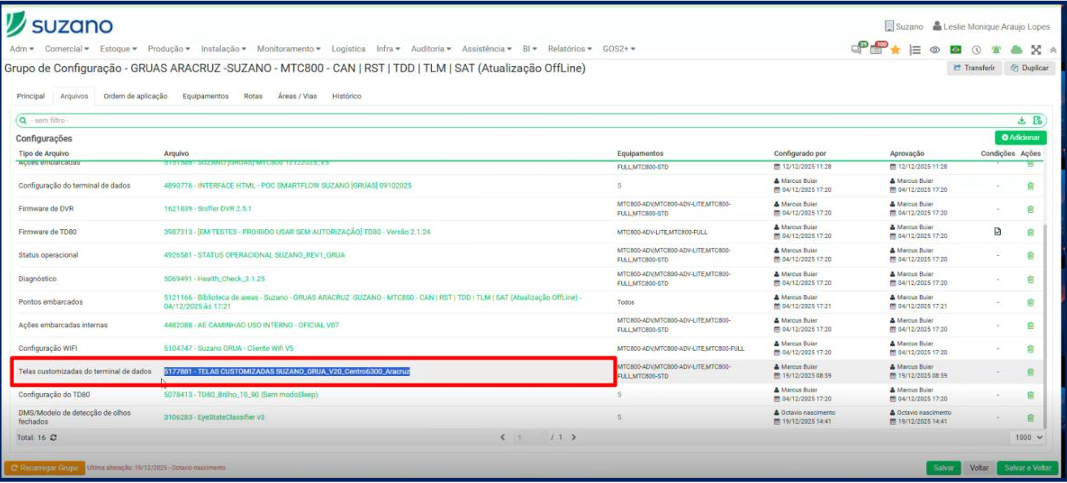
Task: Switch to the Histórico tab
Action: click(346, 96)
